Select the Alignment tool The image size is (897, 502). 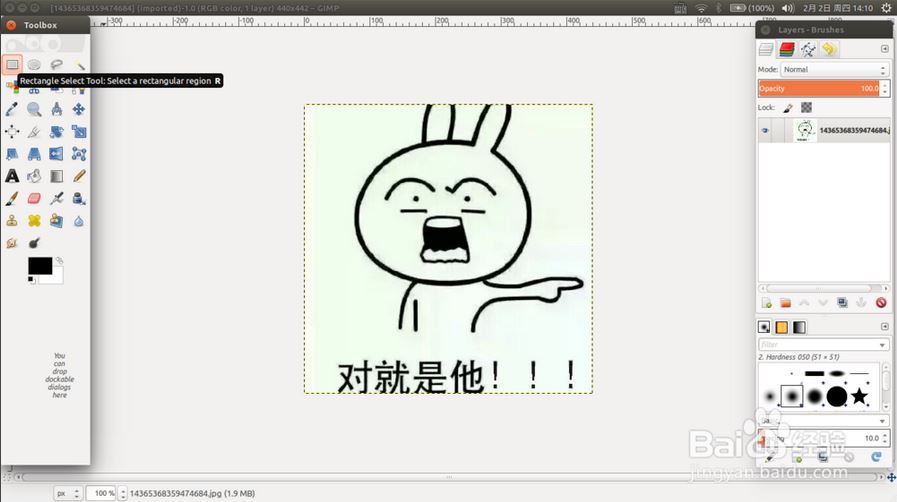tap(12, 132)
